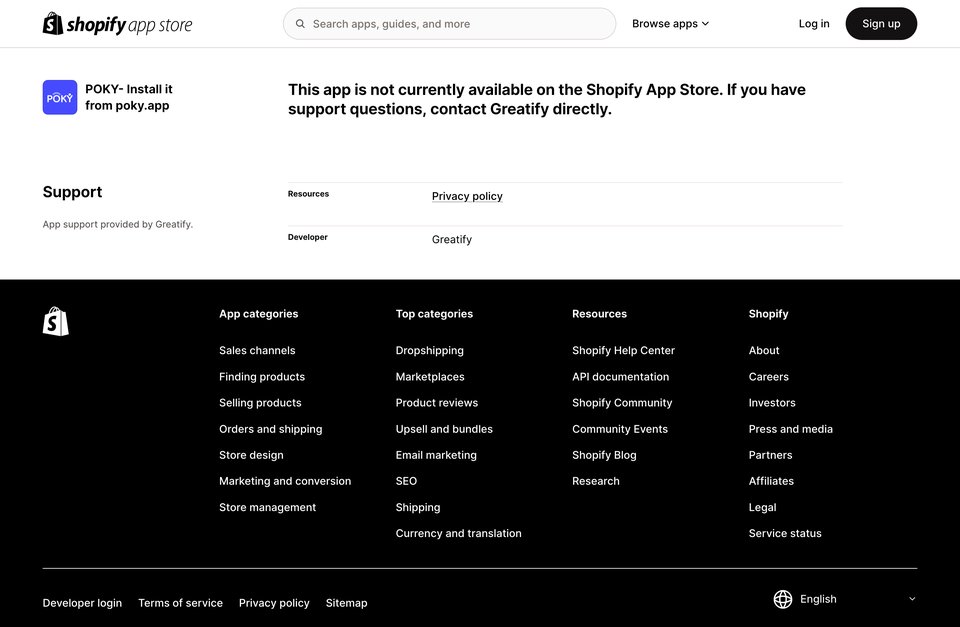Open the Privacy policy resource link
The image size is (960, 627).
pos(467,196)
